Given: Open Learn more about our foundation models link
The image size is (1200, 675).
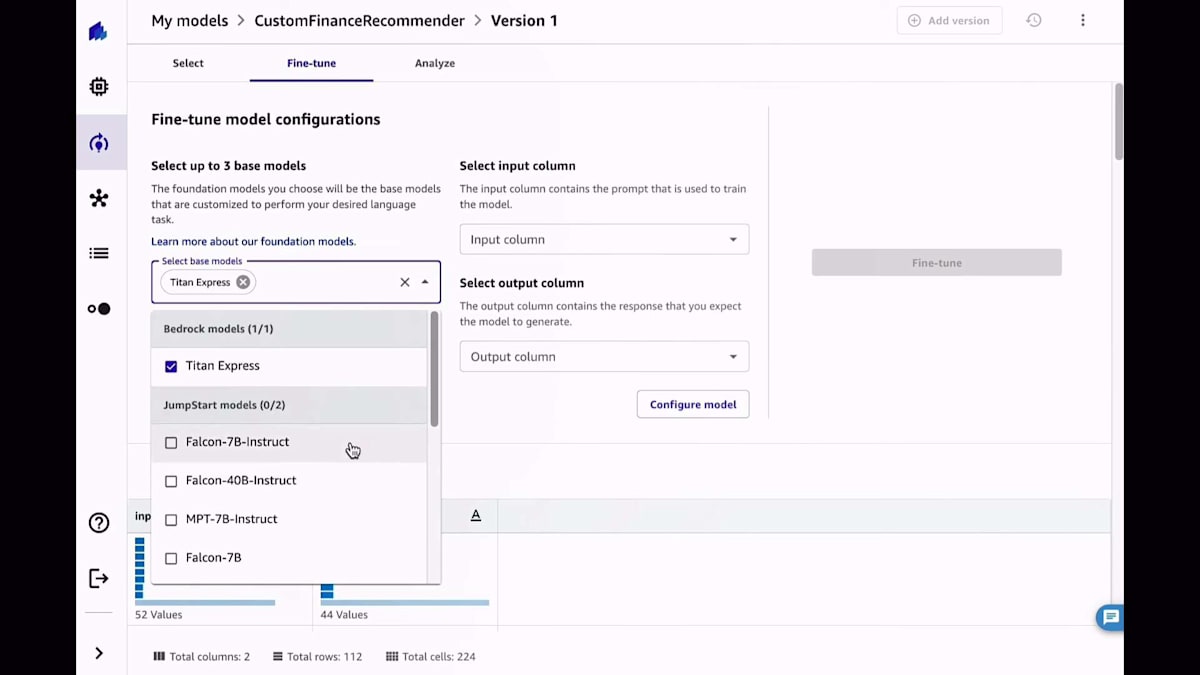Looking at the screenshot, I should 253,241.
